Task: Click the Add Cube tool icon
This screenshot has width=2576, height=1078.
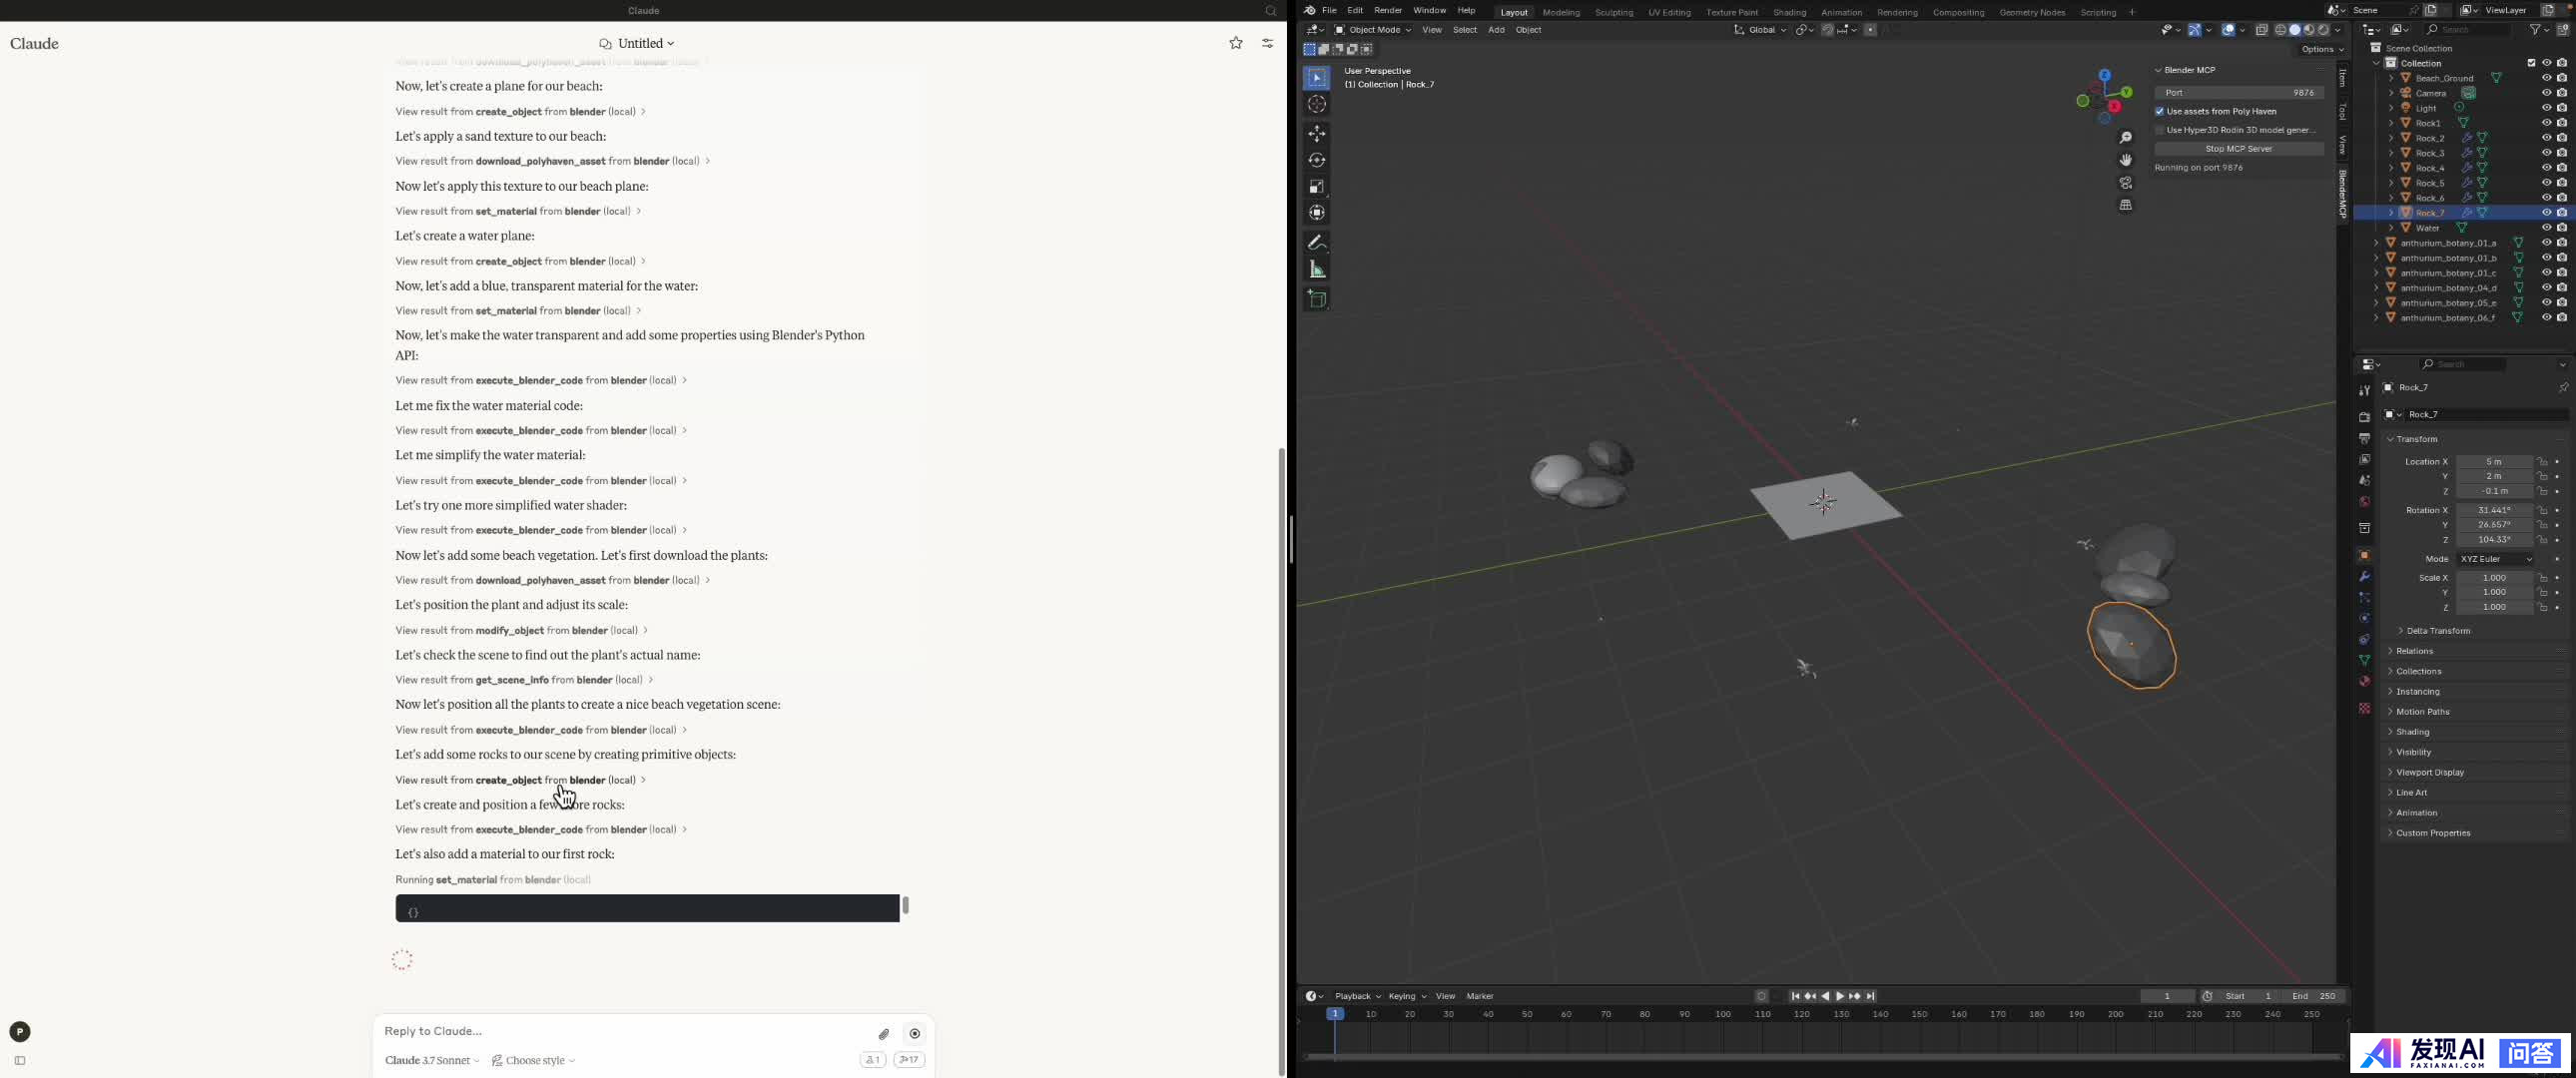Action: tap(1317, 299)
